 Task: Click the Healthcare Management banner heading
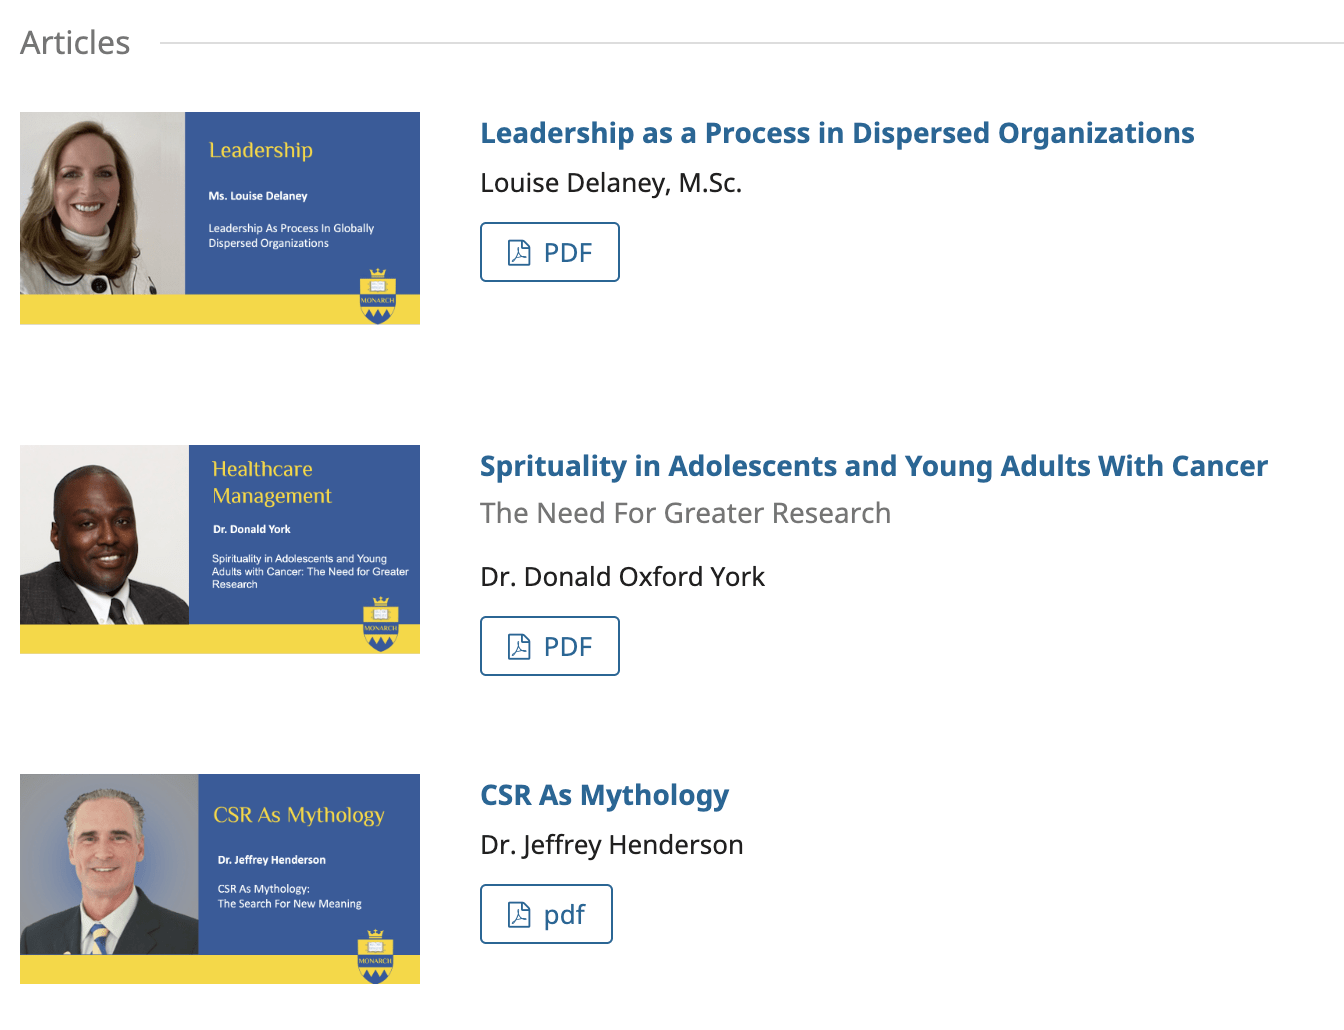click(x=272, y=482)
